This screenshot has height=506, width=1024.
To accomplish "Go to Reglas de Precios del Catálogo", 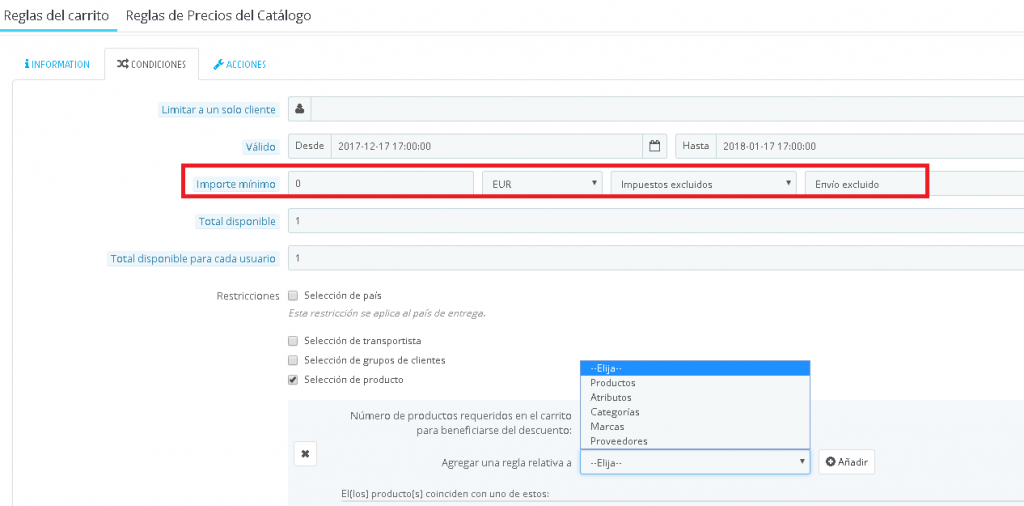I will [x=218, y=16].
